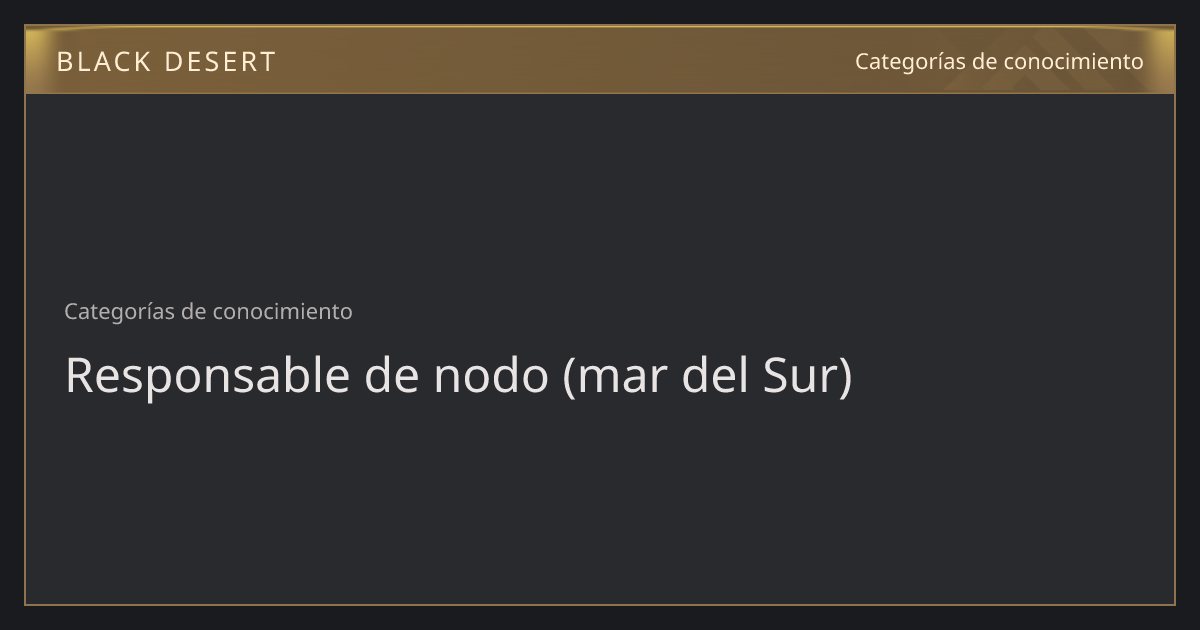Click the gold header bar's empty center area
The height and width of the screenshot is (630, 1200).
[565, 62]
